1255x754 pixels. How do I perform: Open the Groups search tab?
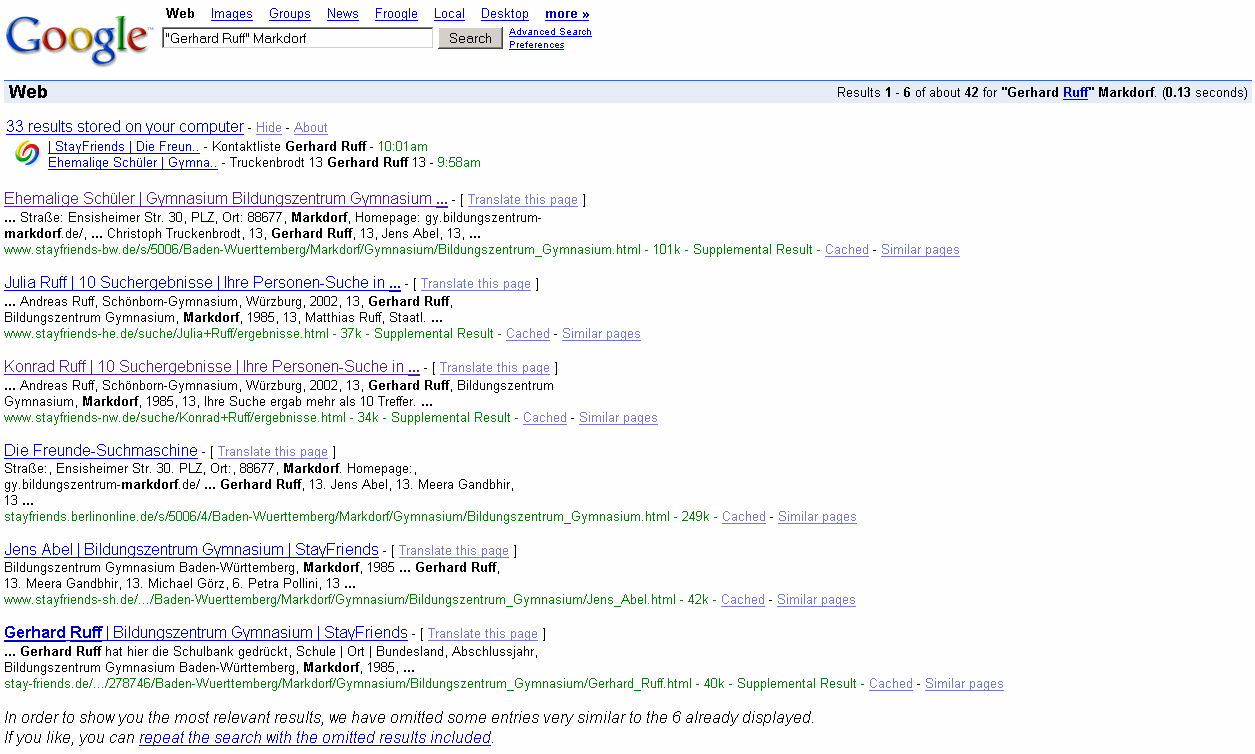click(x=290, y=14)
